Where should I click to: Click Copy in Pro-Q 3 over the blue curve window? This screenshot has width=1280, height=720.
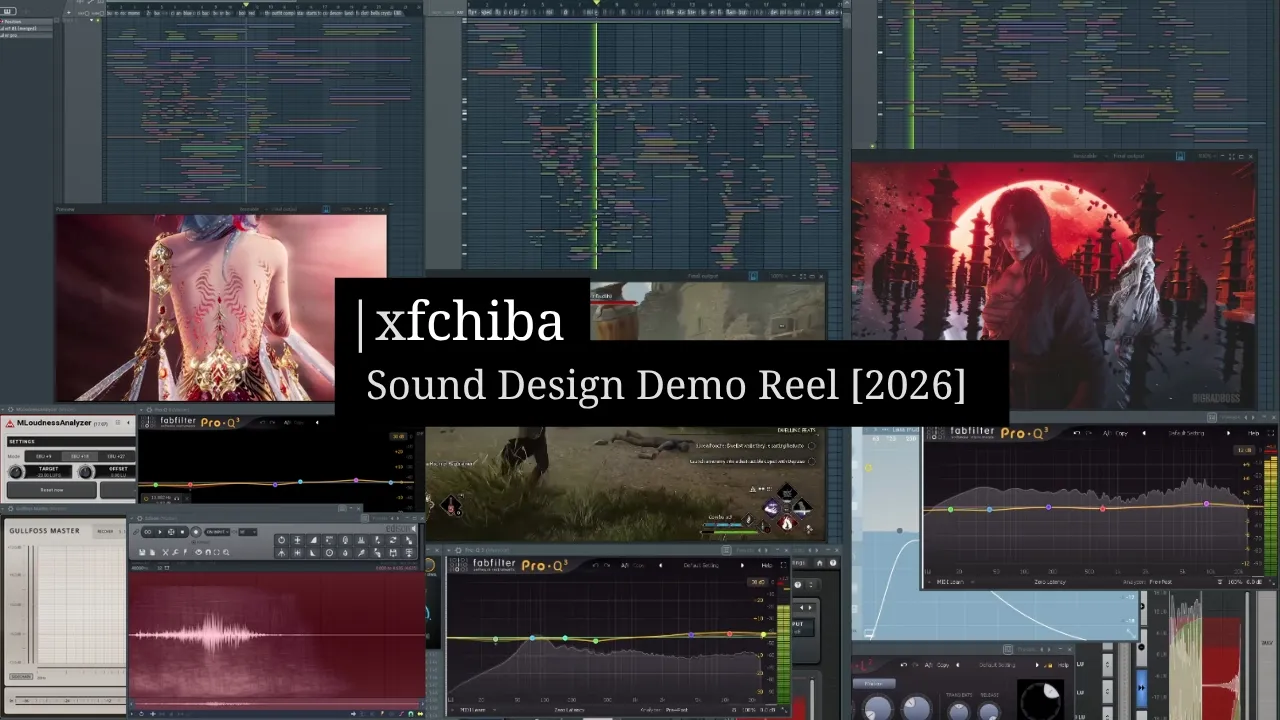point(1121,433)
